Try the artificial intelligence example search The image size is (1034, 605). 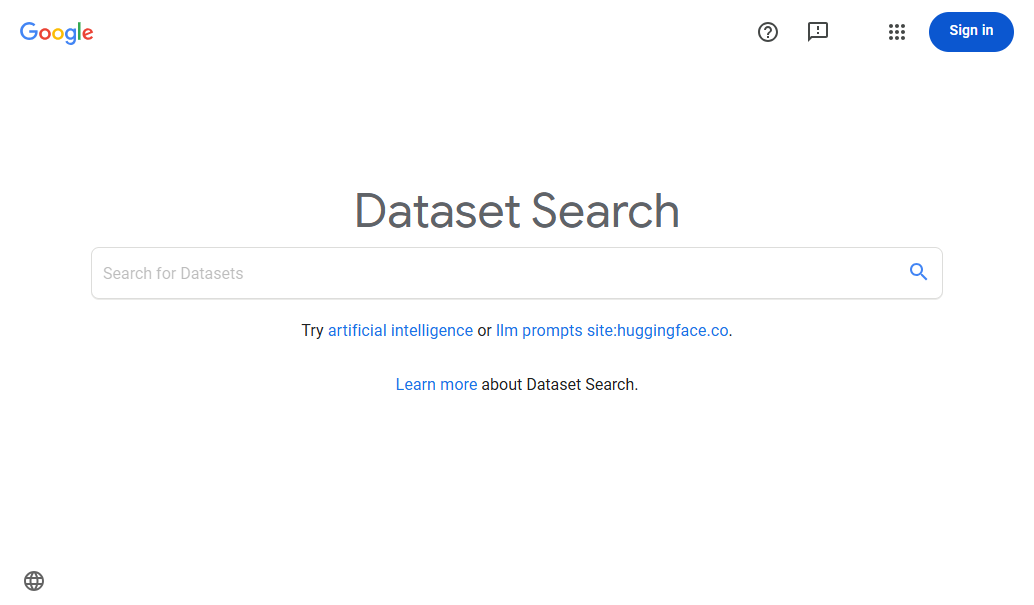tap(400, 330)
